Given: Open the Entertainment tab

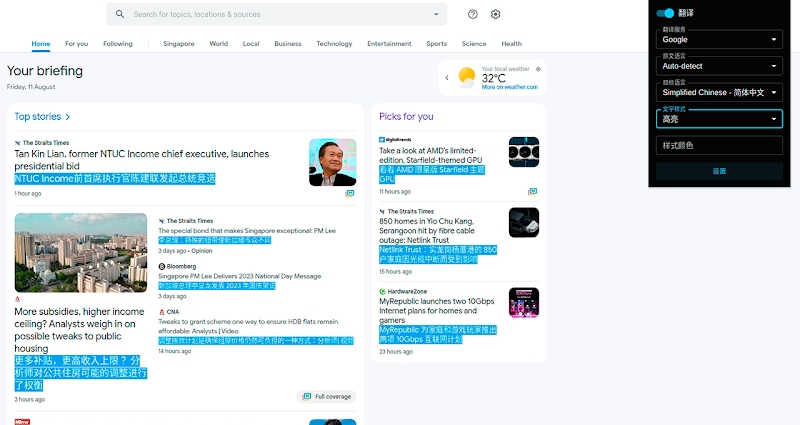Looking at the screenshot, I should [x=389, y=44].
